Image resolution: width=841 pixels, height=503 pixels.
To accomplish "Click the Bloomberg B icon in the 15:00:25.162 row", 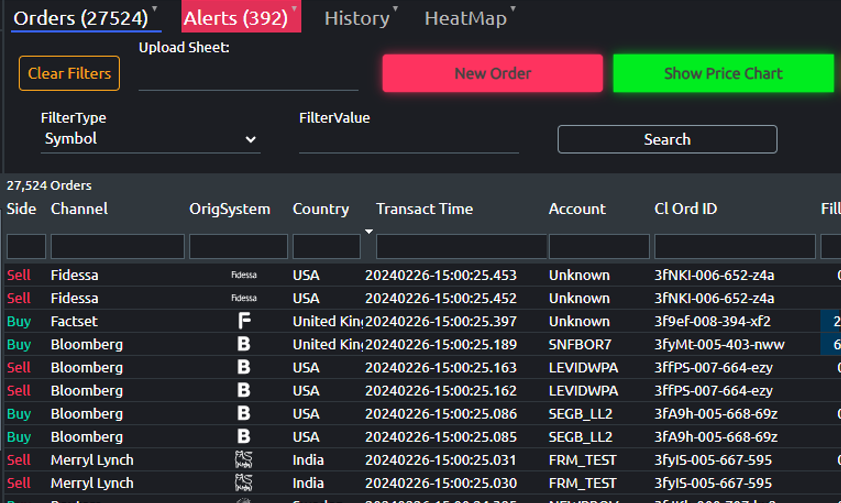I will [244, 390].
